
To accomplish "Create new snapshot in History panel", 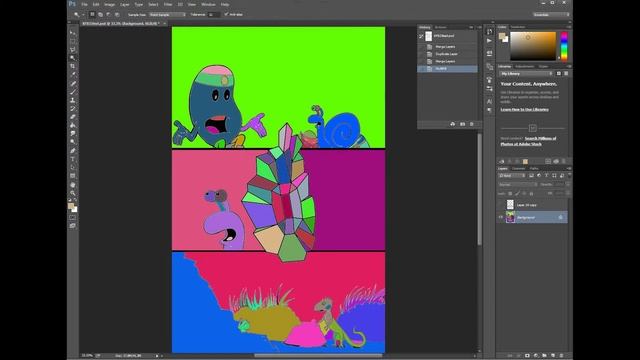I will click(462, 124).
